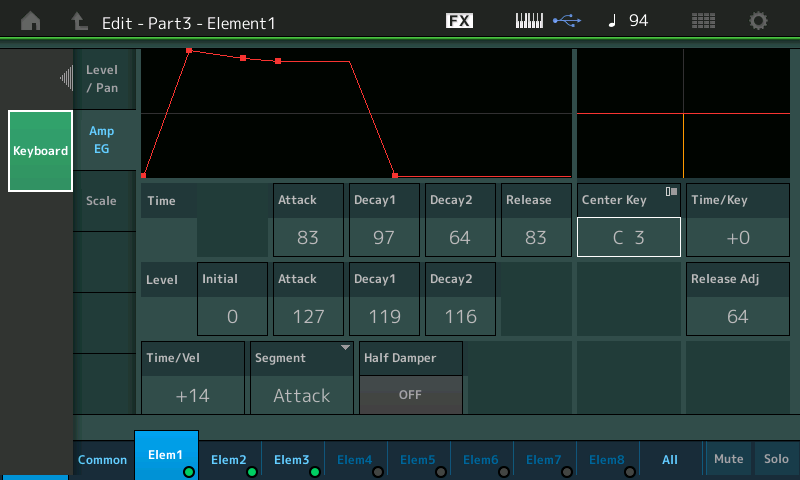Collapse the sidebar with the left-arrow icon

tap(67, 77)
